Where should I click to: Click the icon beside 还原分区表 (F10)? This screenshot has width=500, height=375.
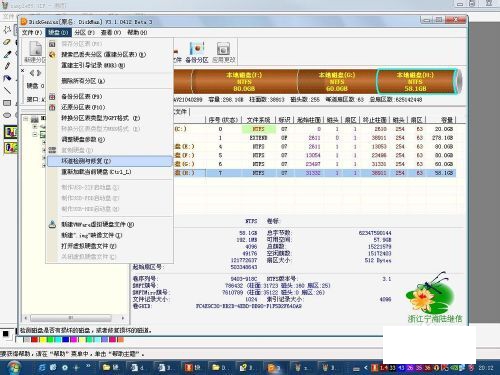pyautogui.click(x=52, y=107)
